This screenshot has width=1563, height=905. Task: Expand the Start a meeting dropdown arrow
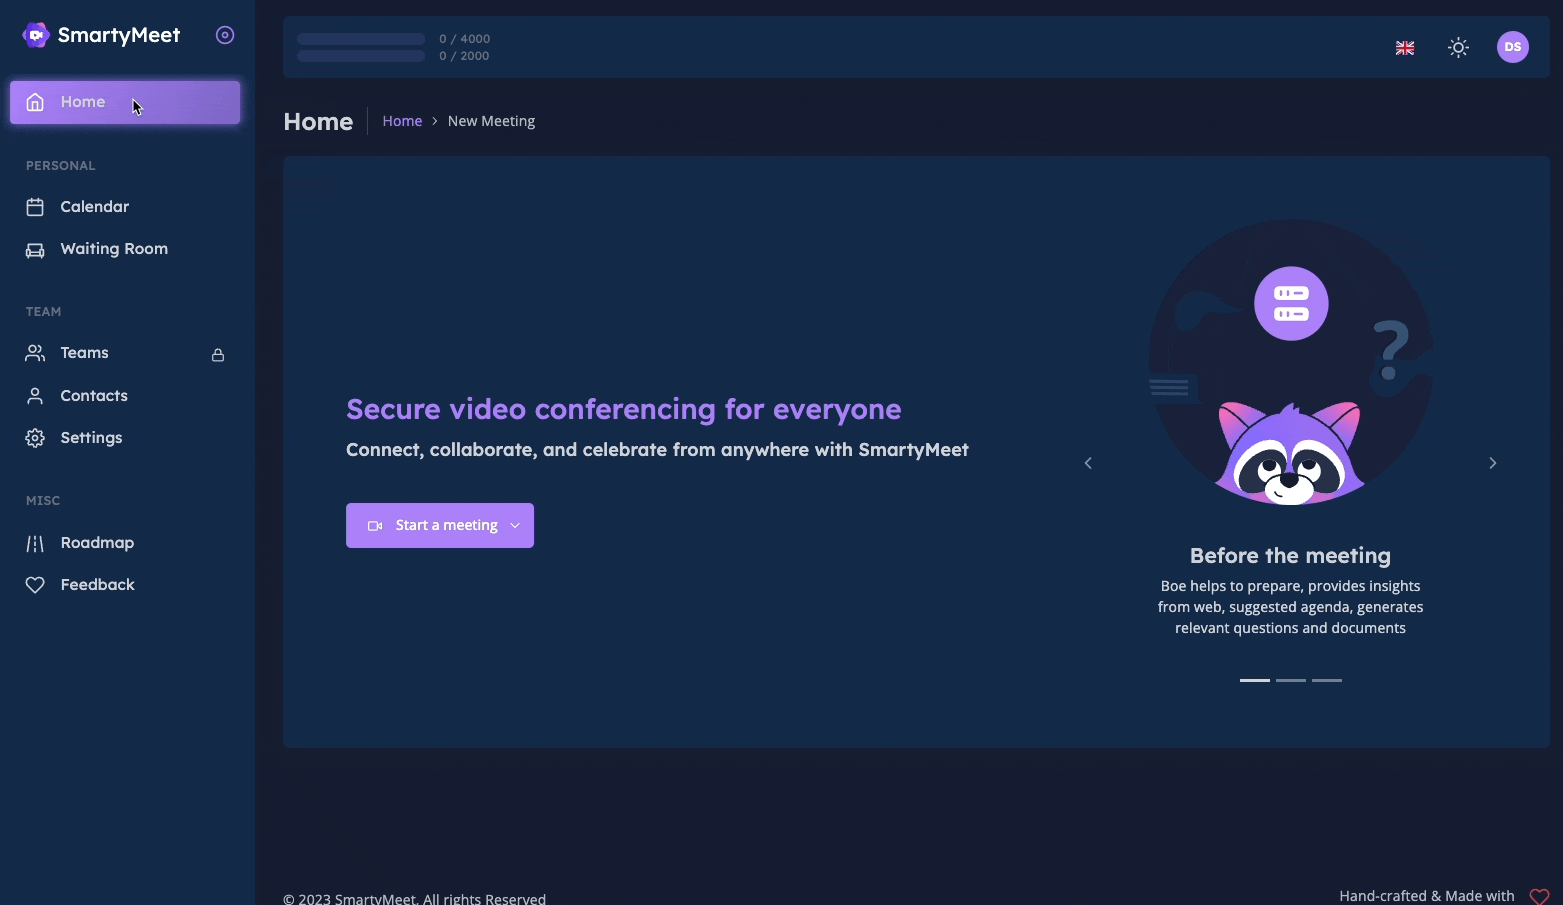[515, 526]
